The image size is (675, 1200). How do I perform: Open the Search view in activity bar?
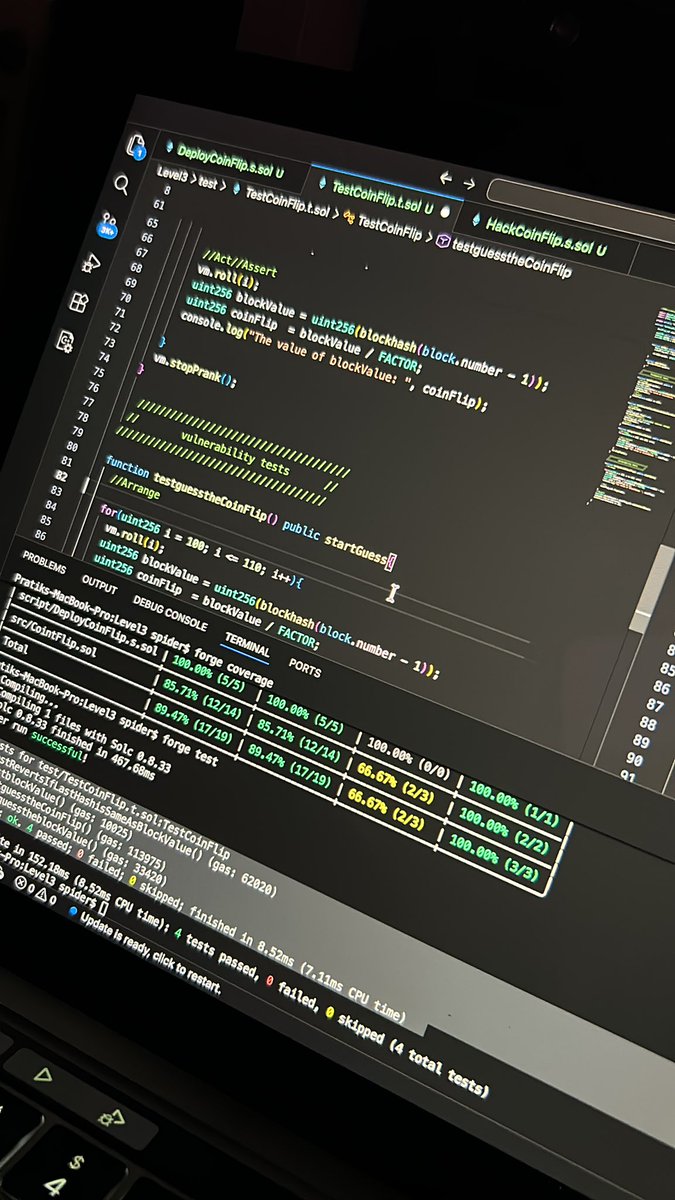click(x=122, y=186)
